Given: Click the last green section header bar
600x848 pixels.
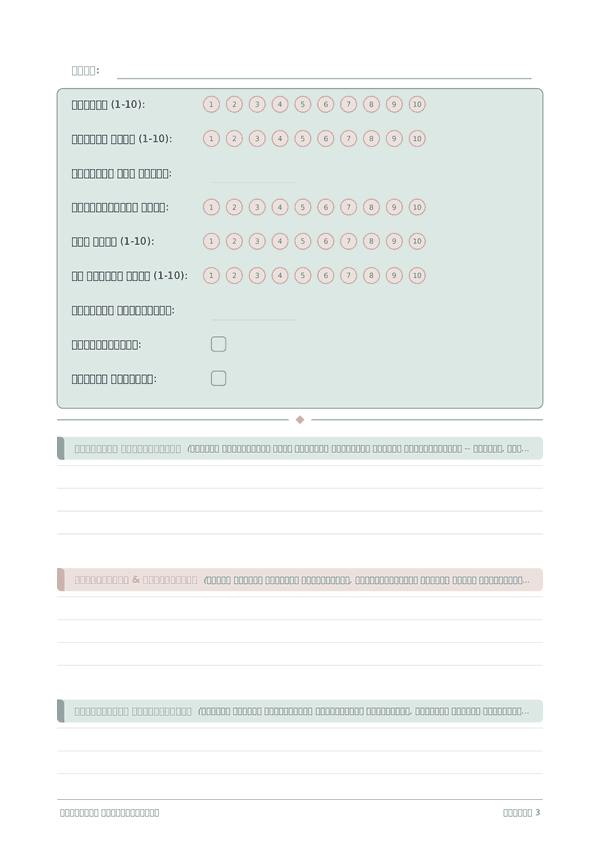Looking at the screenshot, I should coord(300,711).
